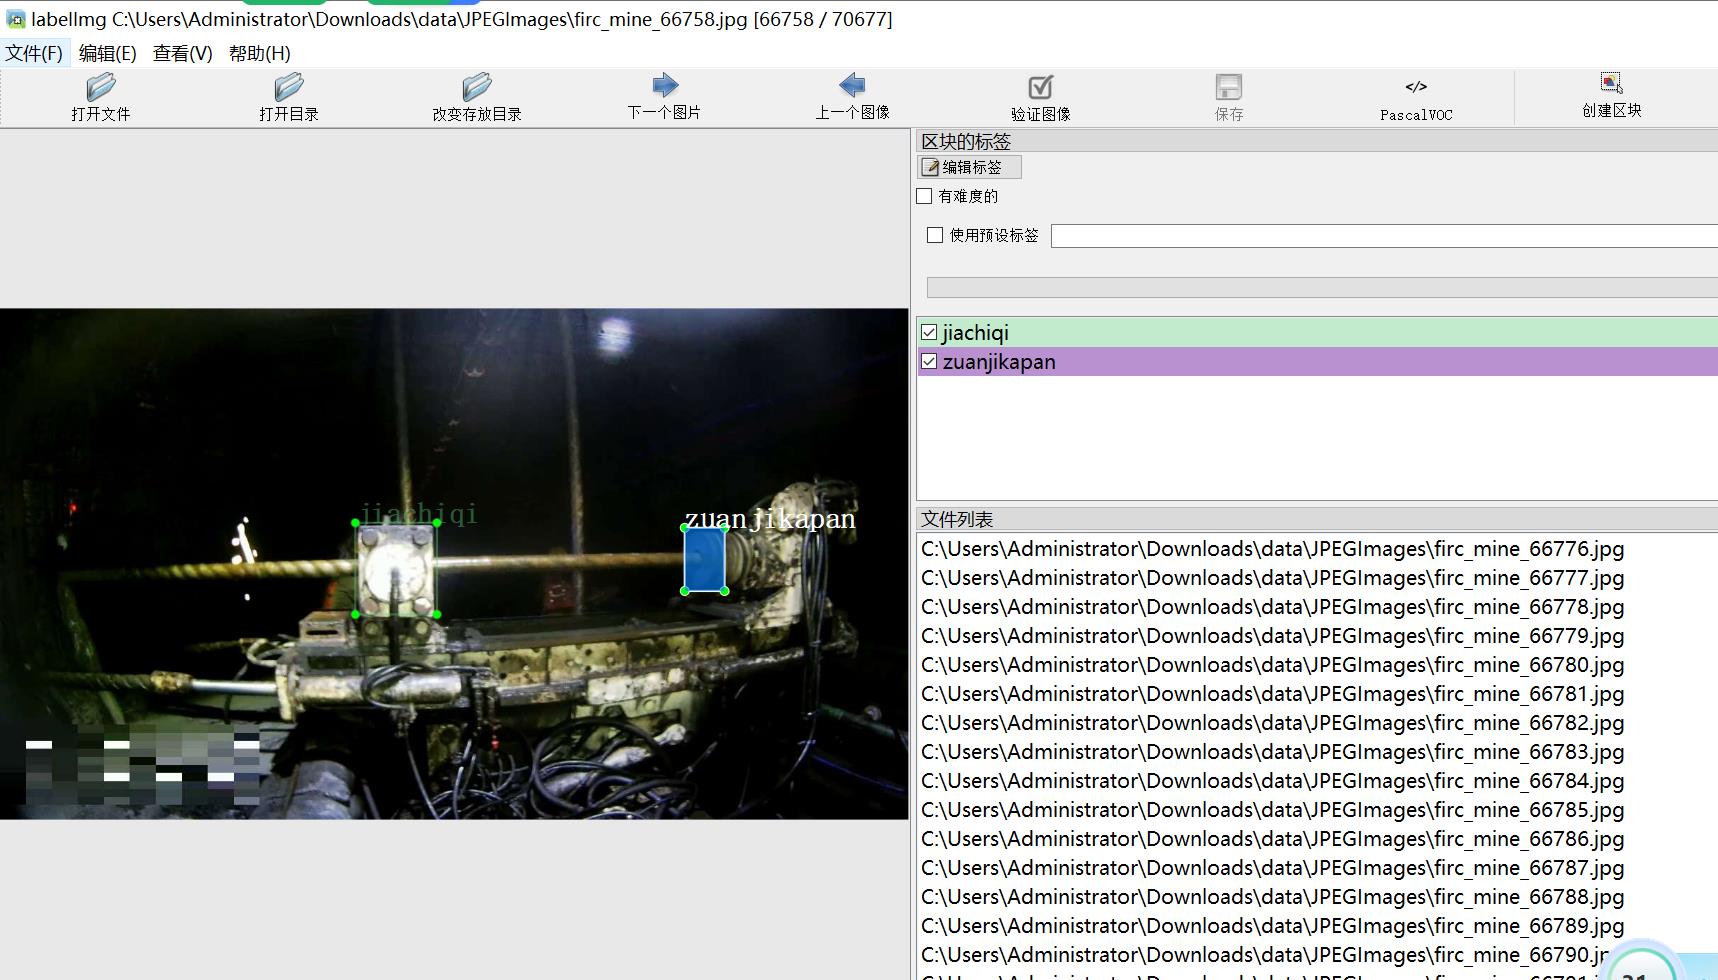
Task: Click the default label text field
Action: coord(1384,236)
